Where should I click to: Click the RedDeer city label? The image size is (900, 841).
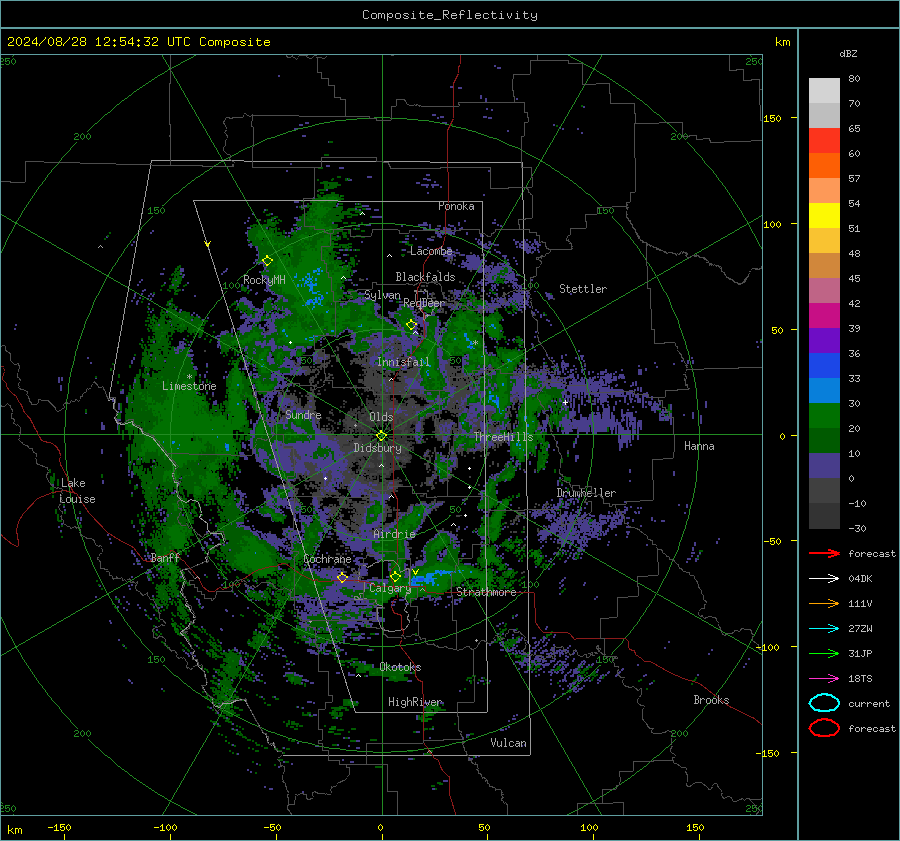click(424, 303)
